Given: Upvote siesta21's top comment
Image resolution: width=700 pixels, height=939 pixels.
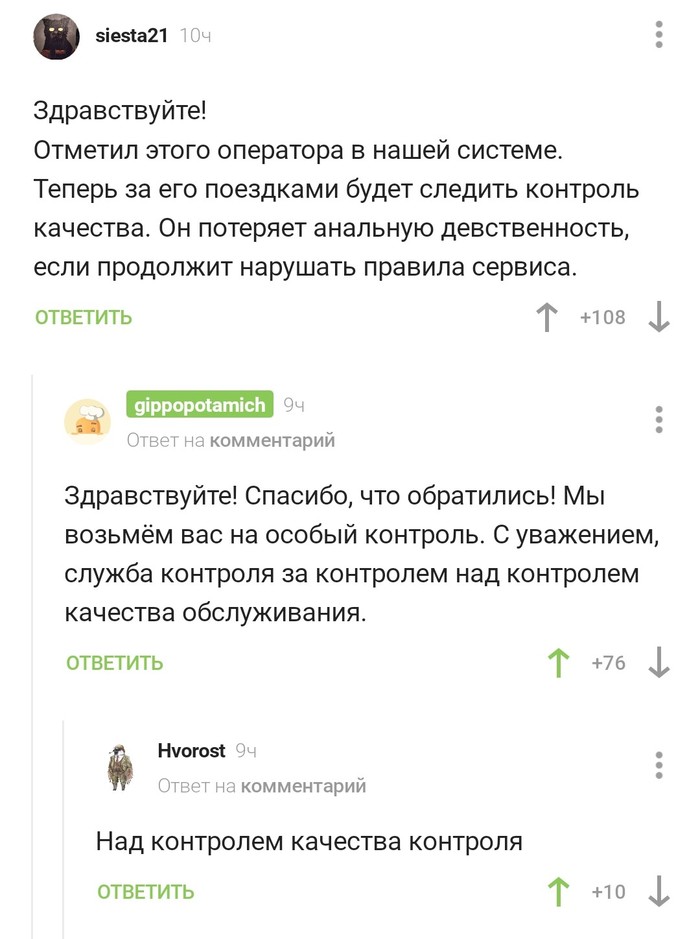Looking at the screenshot, I should [545, 316].
